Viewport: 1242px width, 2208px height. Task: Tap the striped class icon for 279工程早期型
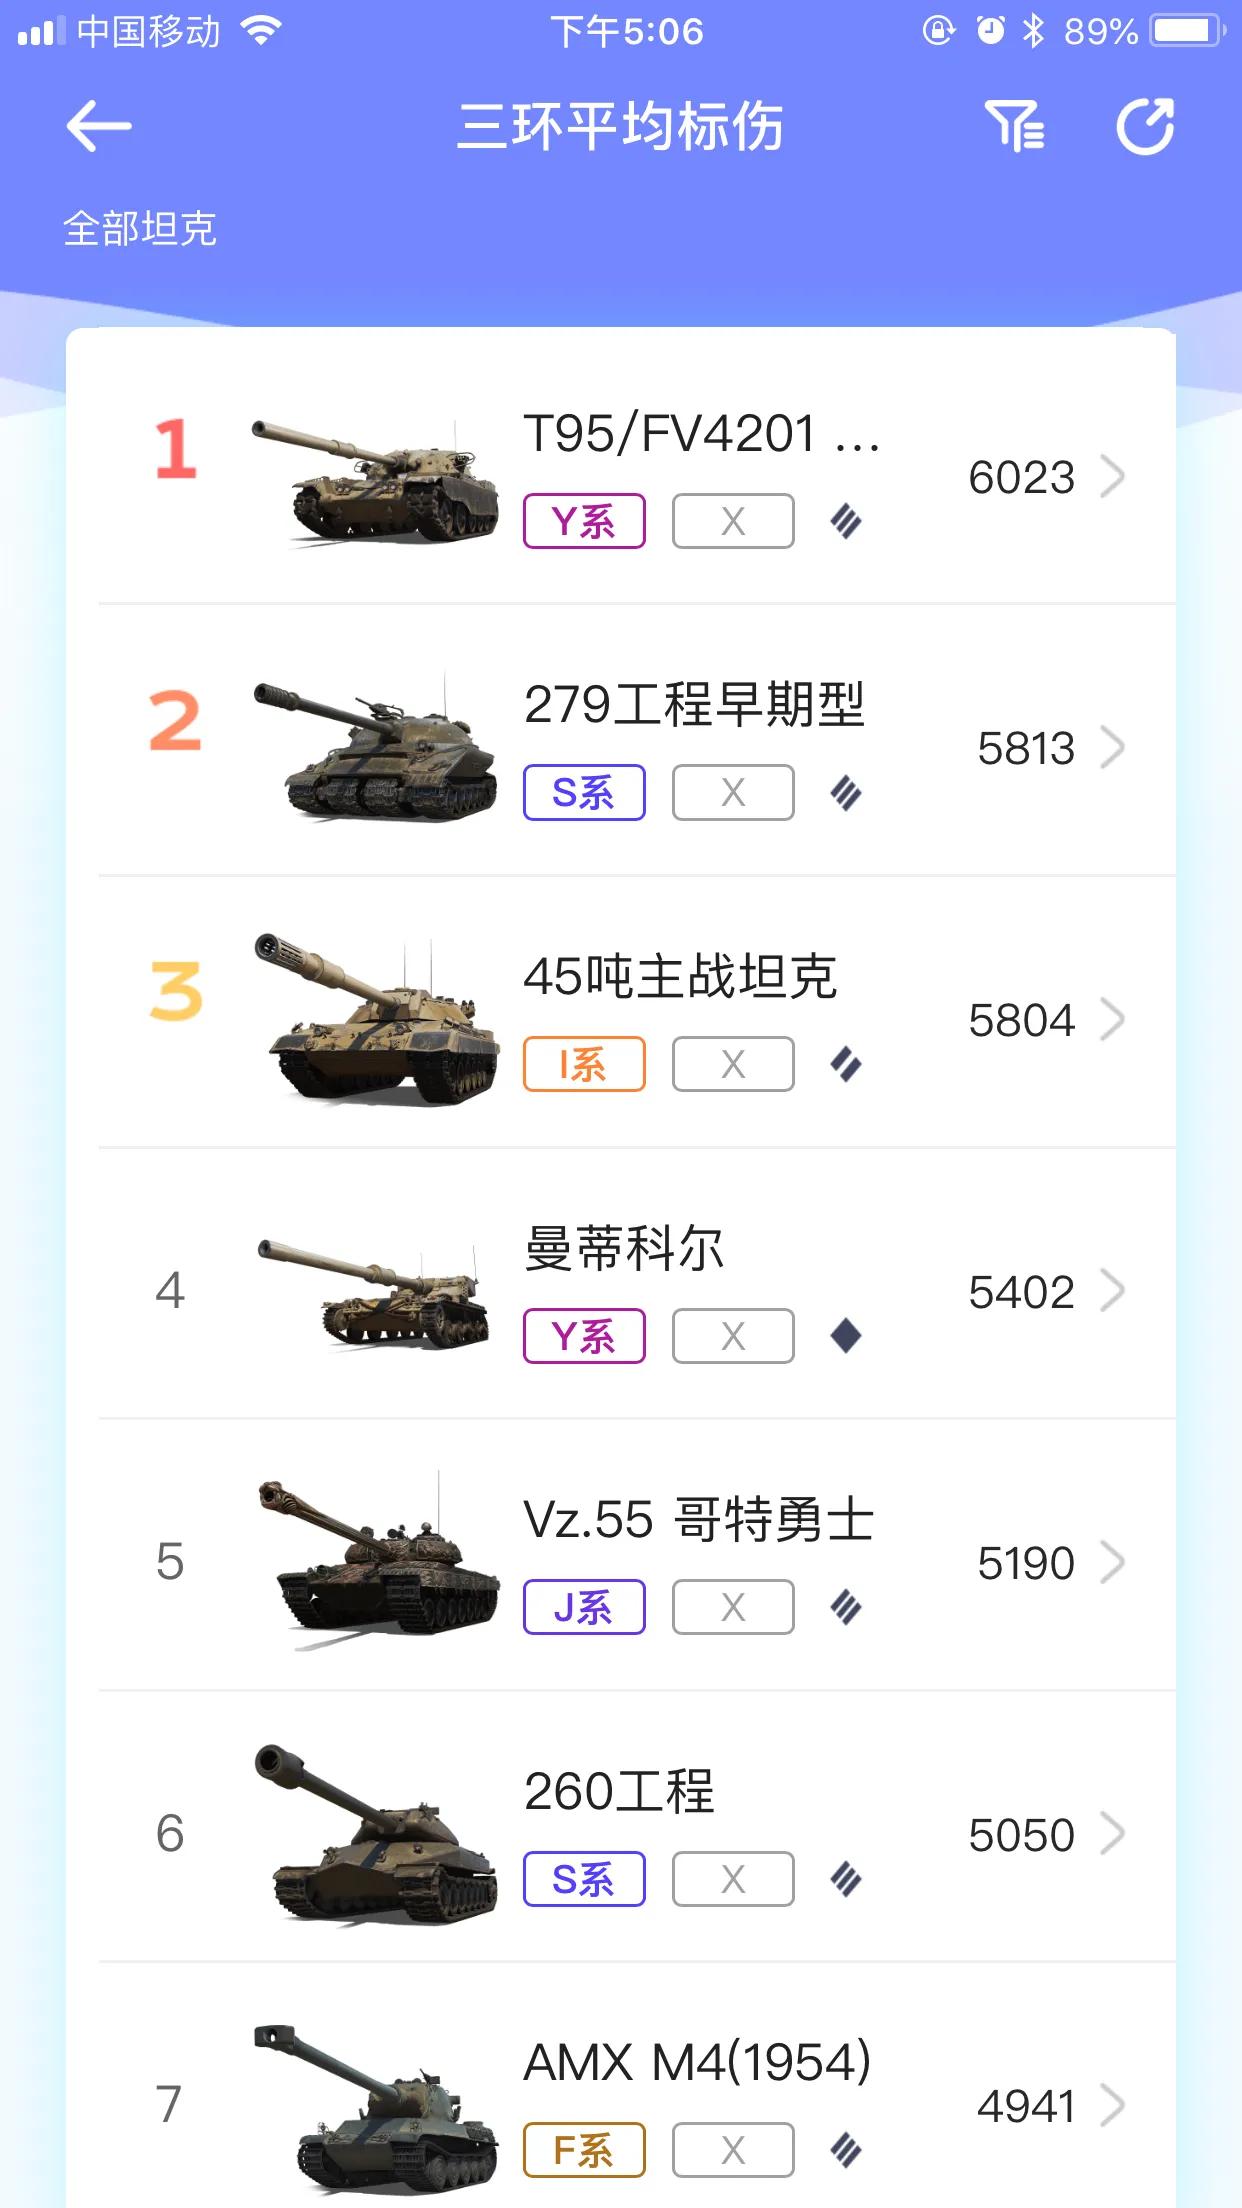point(846,793)
